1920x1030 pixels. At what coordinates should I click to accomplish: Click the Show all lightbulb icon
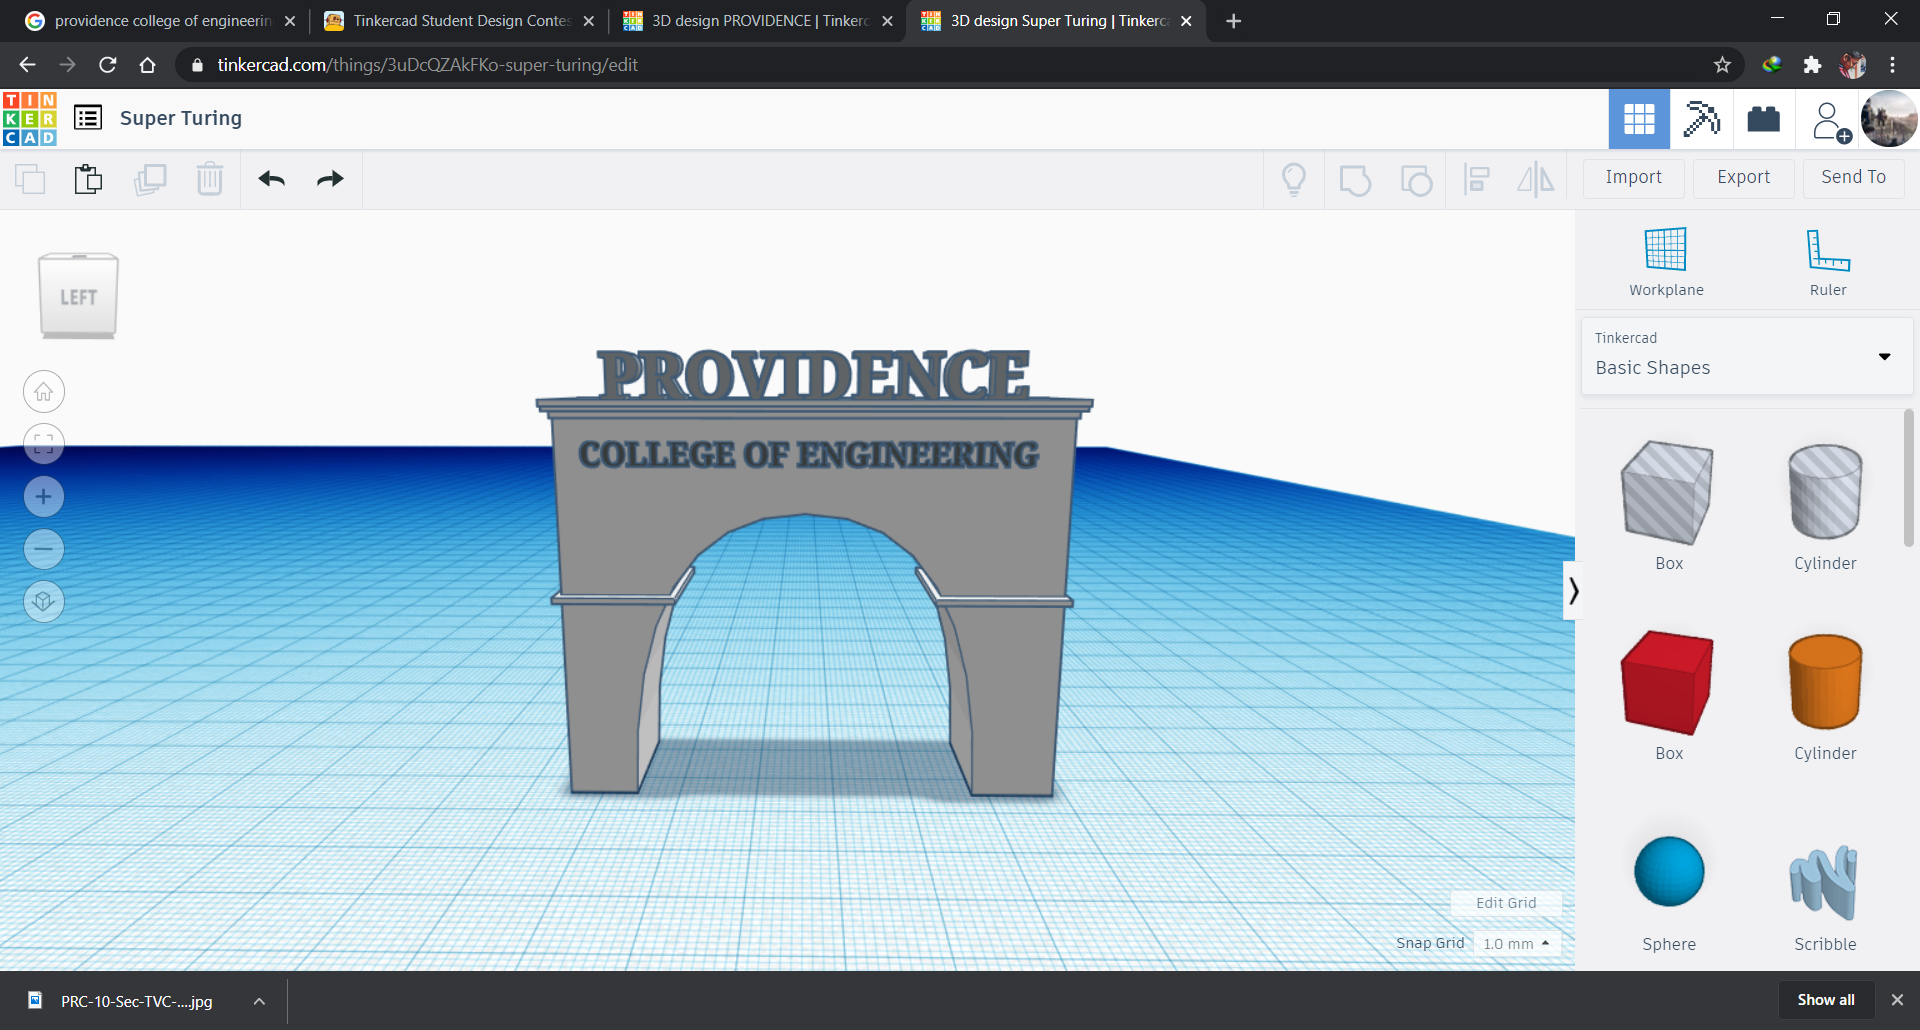coord(1294,180)
